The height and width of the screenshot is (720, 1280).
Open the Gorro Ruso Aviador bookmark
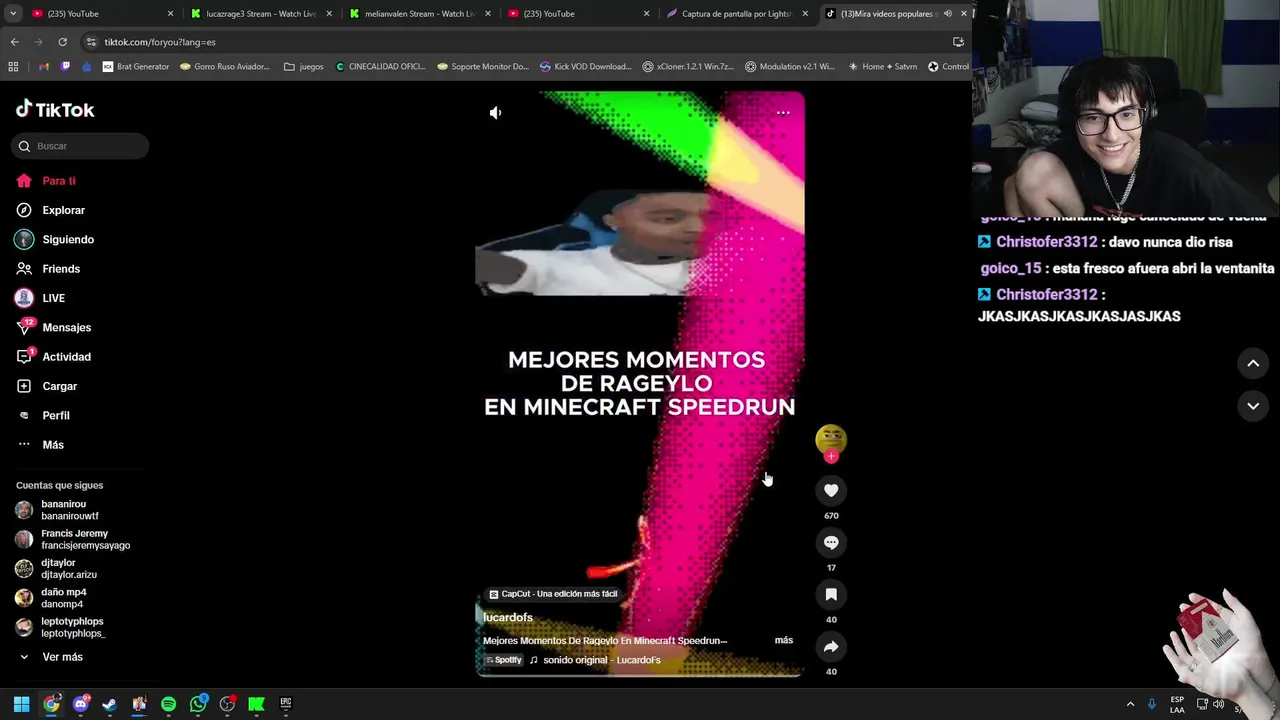[225, 67]
